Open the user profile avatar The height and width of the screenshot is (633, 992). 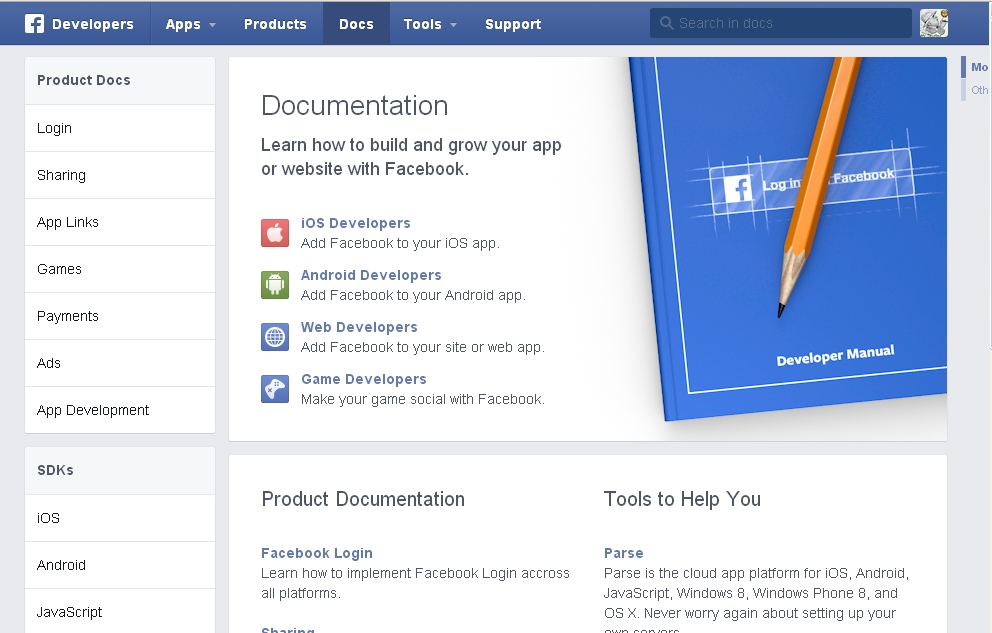click(933, 23)
